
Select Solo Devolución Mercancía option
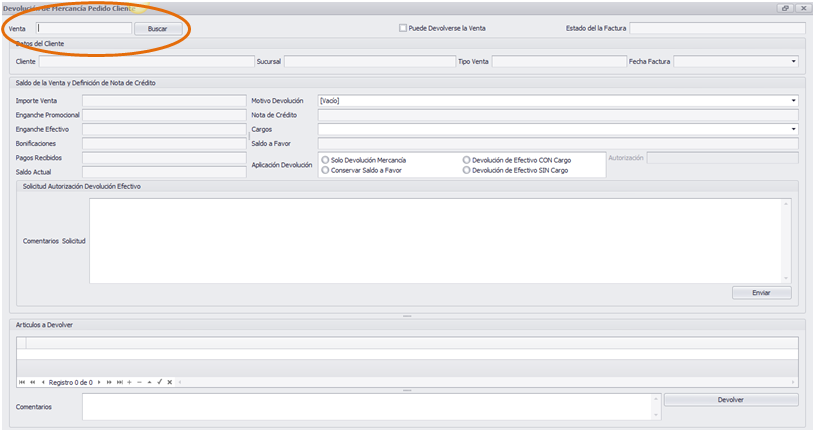click(325, 160)
